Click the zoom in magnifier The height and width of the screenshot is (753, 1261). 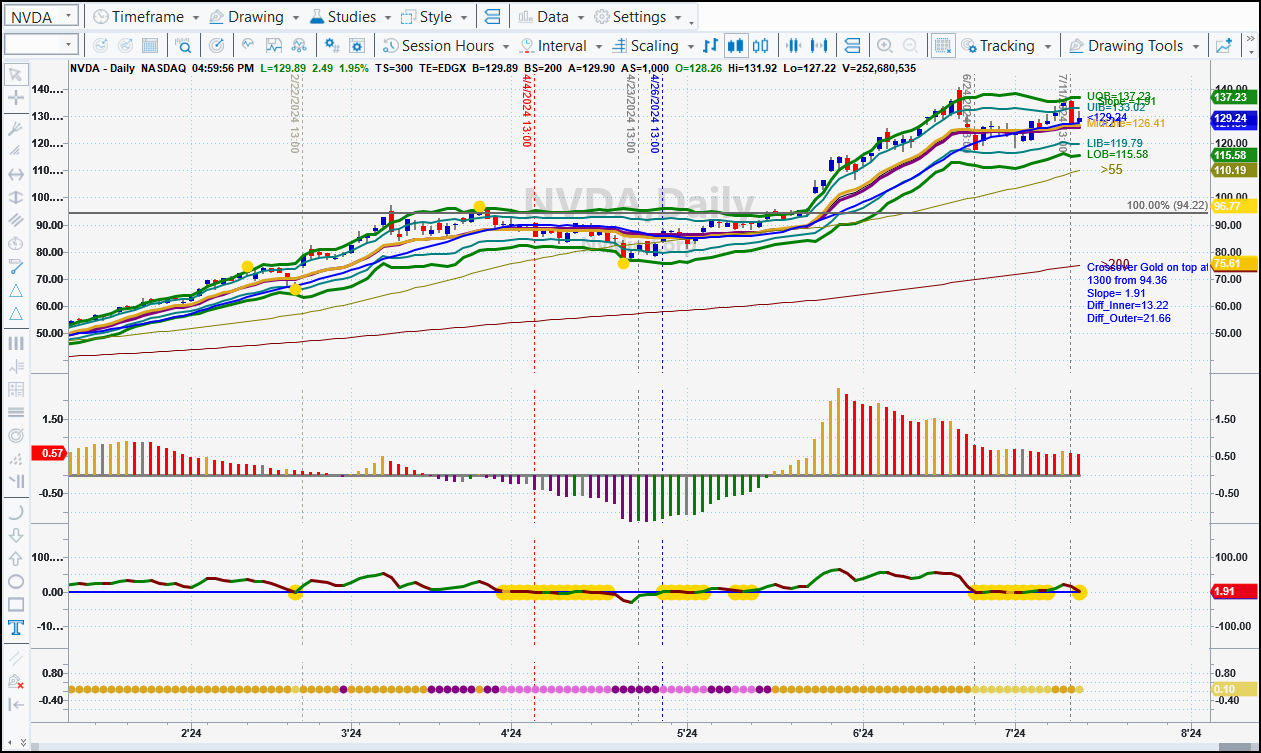pos(885,46)
